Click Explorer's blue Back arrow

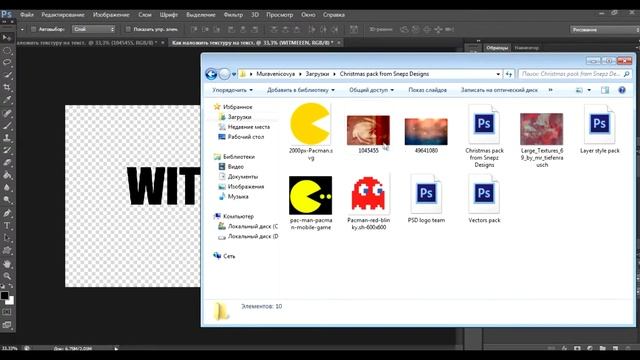[x=211, y=74]
